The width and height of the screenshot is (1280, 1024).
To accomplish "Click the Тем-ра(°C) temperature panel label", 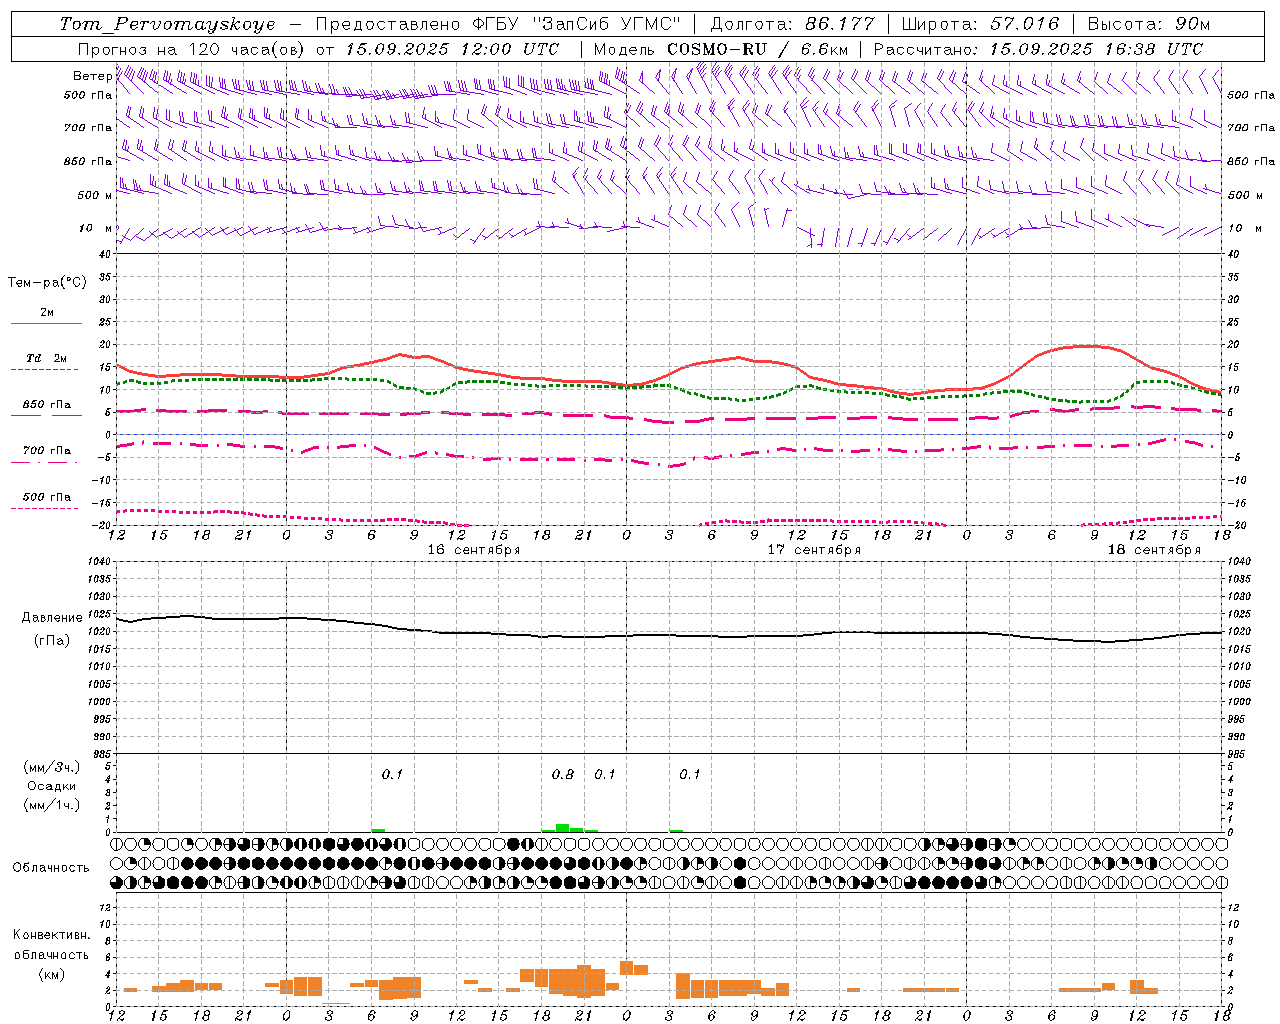I will [x=47, y=283].
